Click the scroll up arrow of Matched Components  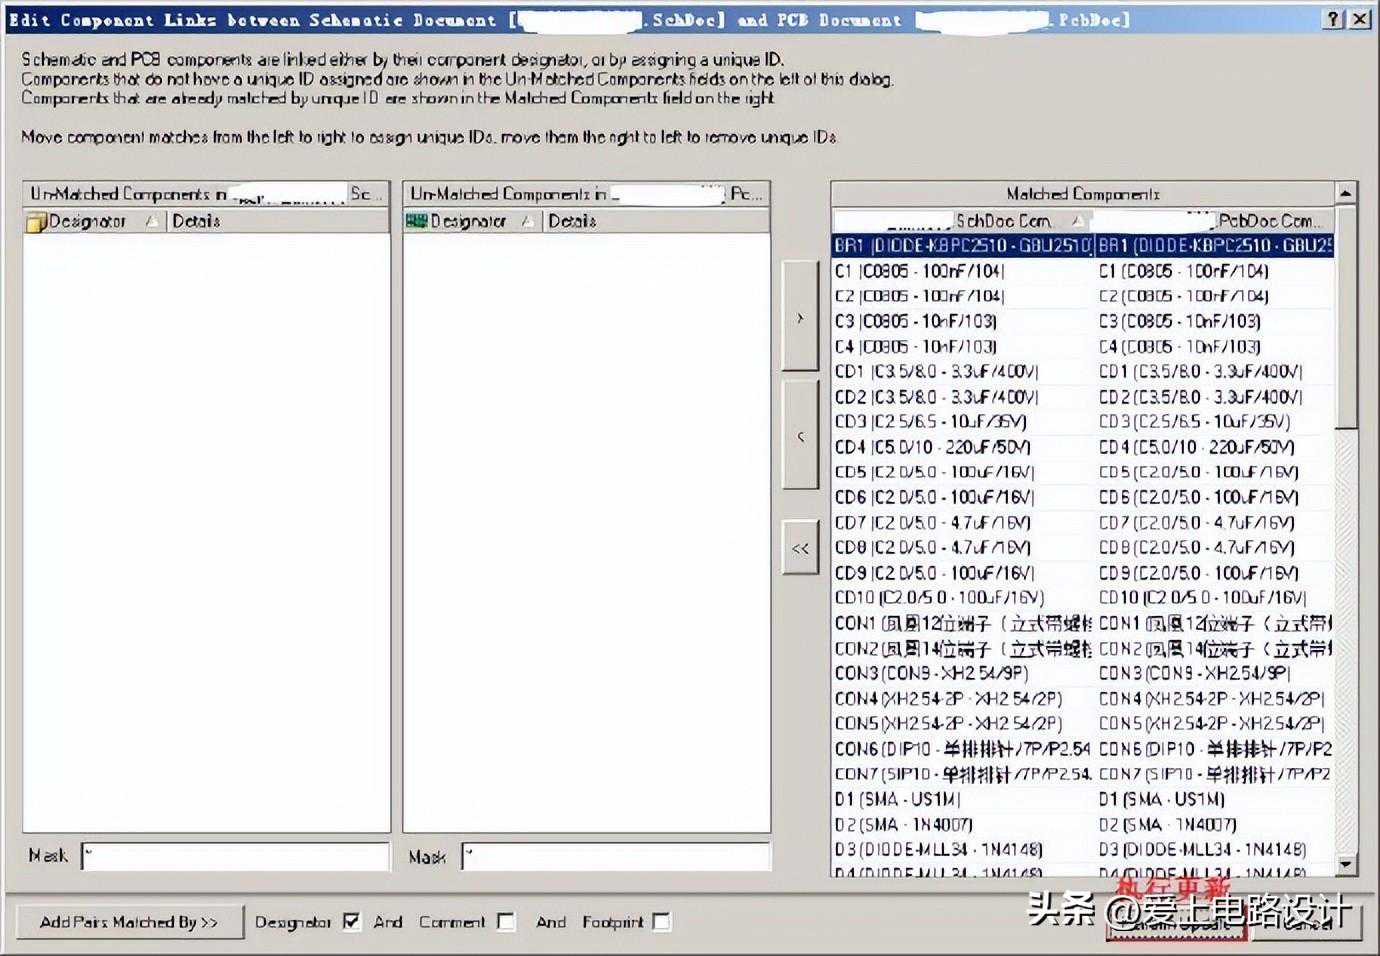point(1346,193)
